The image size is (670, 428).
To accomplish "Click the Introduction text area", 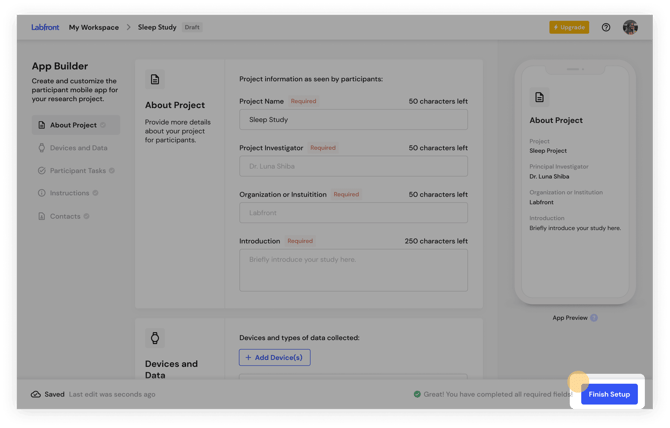I will 353,270.
